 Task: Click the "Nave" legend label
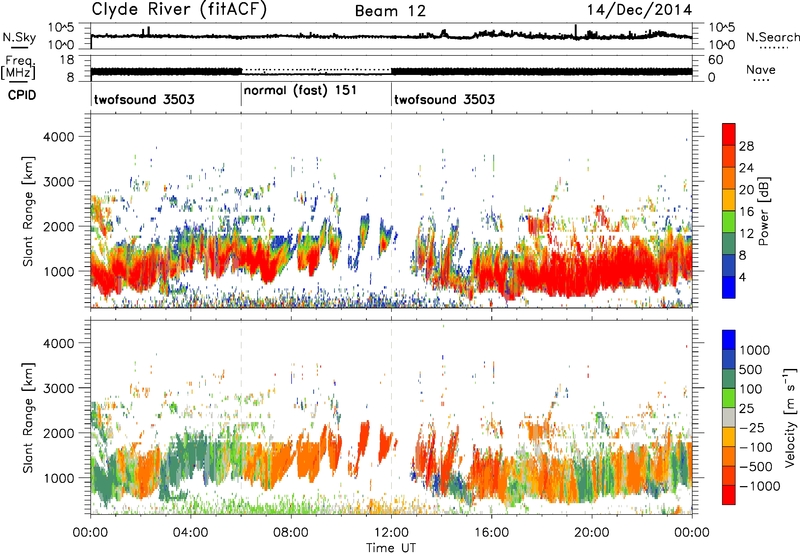tap(761, 69)
